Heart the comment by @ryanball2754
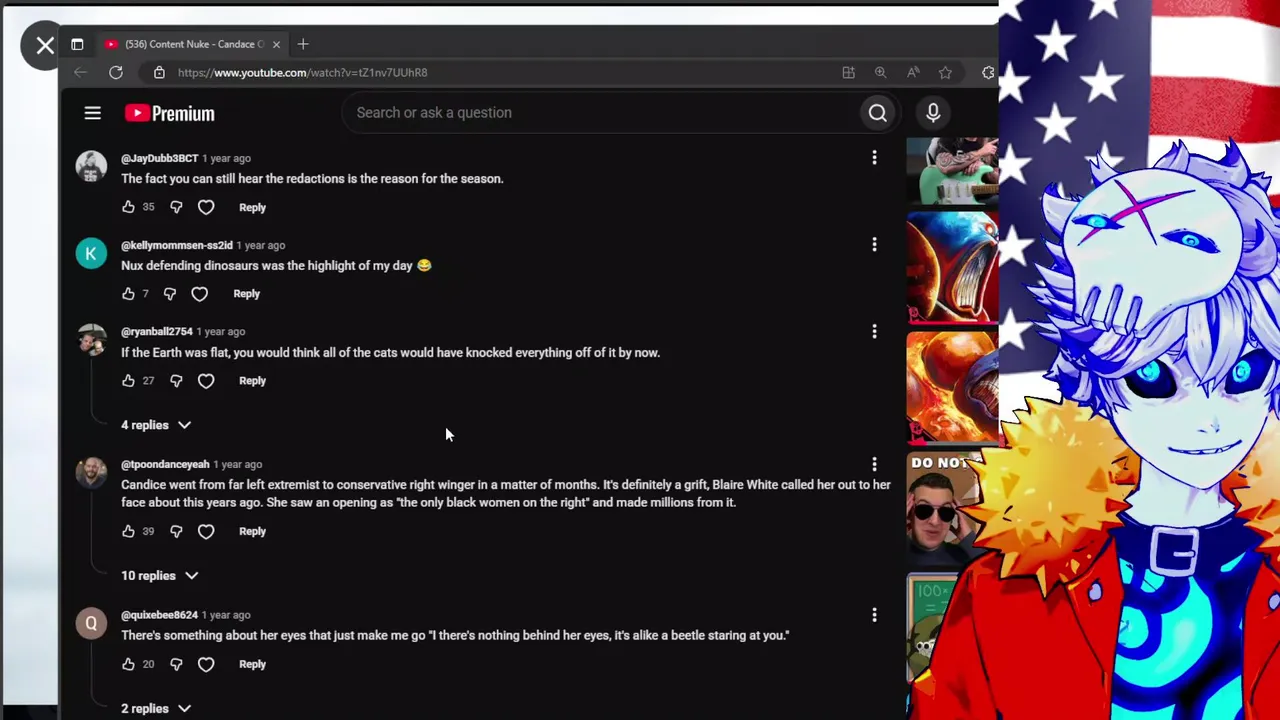This screenshot has width=1280, height=720. [206, 381]
